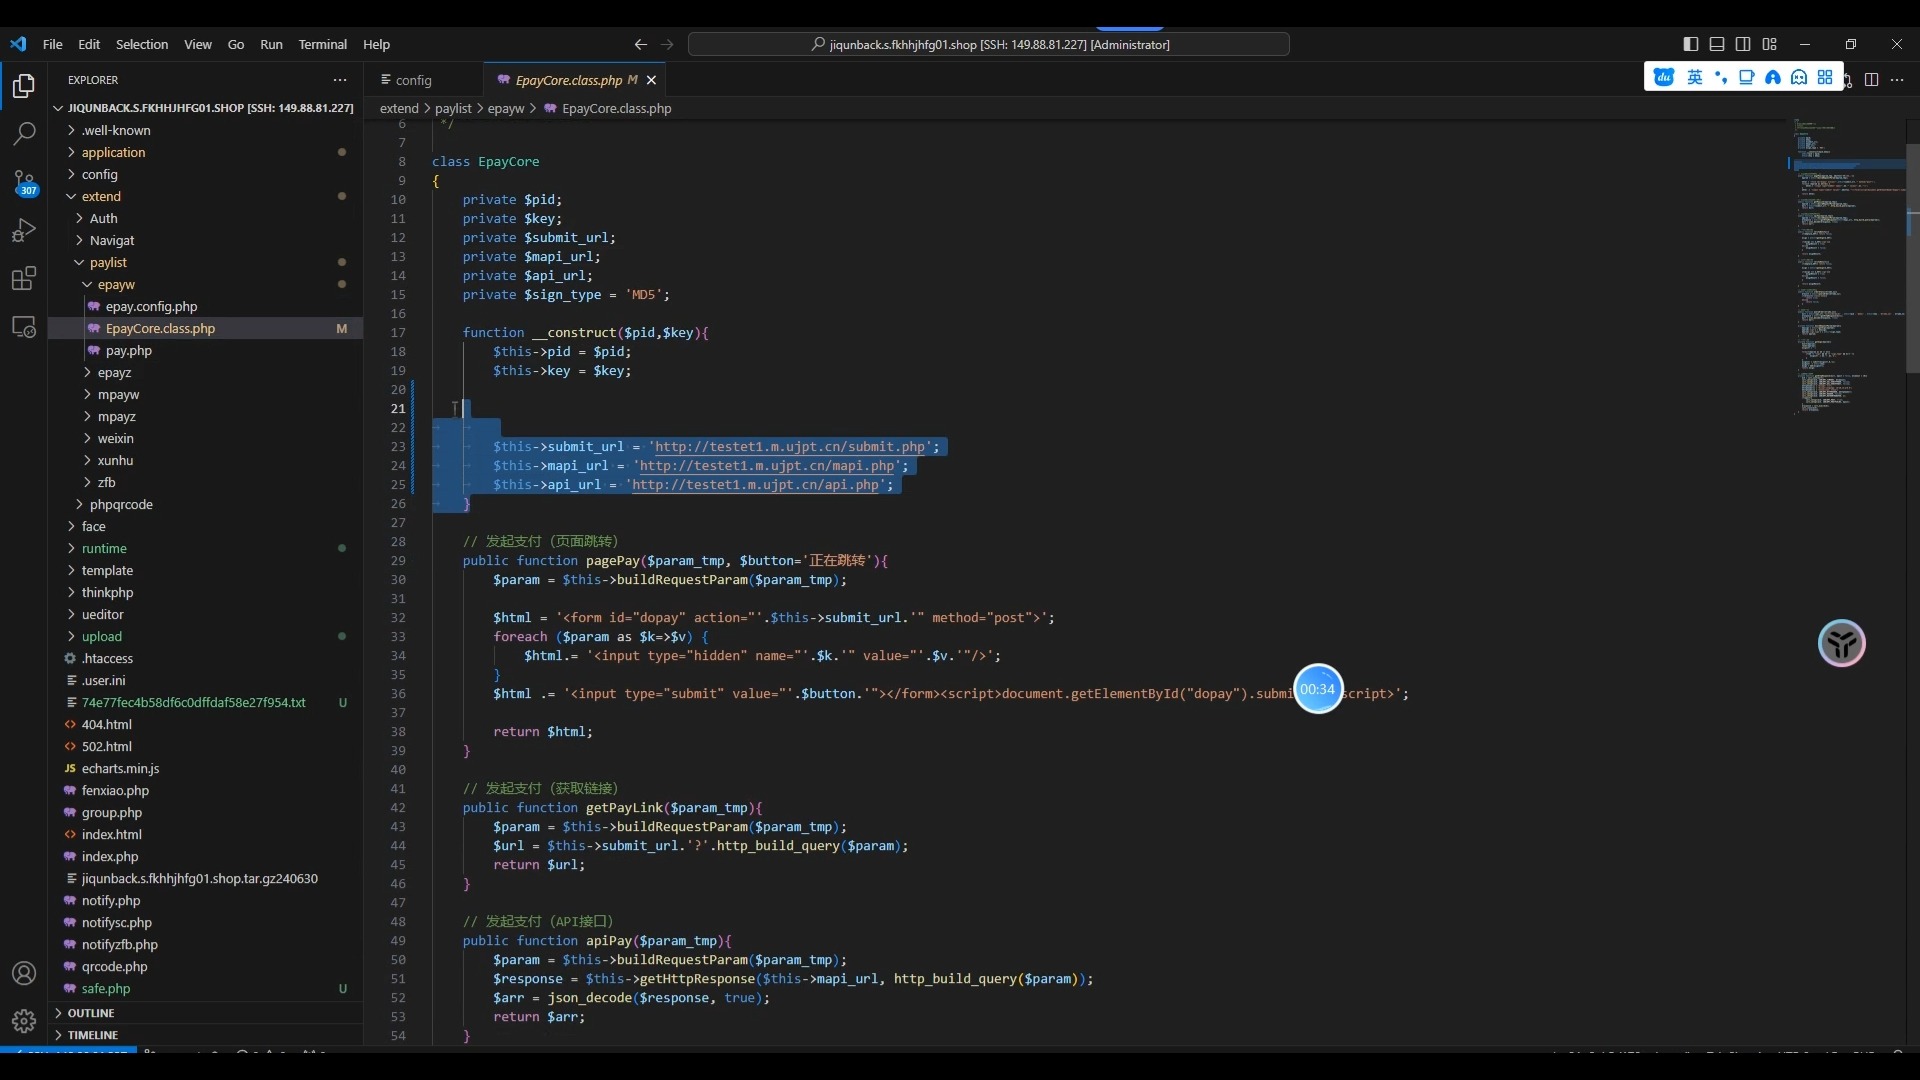Open the Selection menu

[x=142, y=44]
